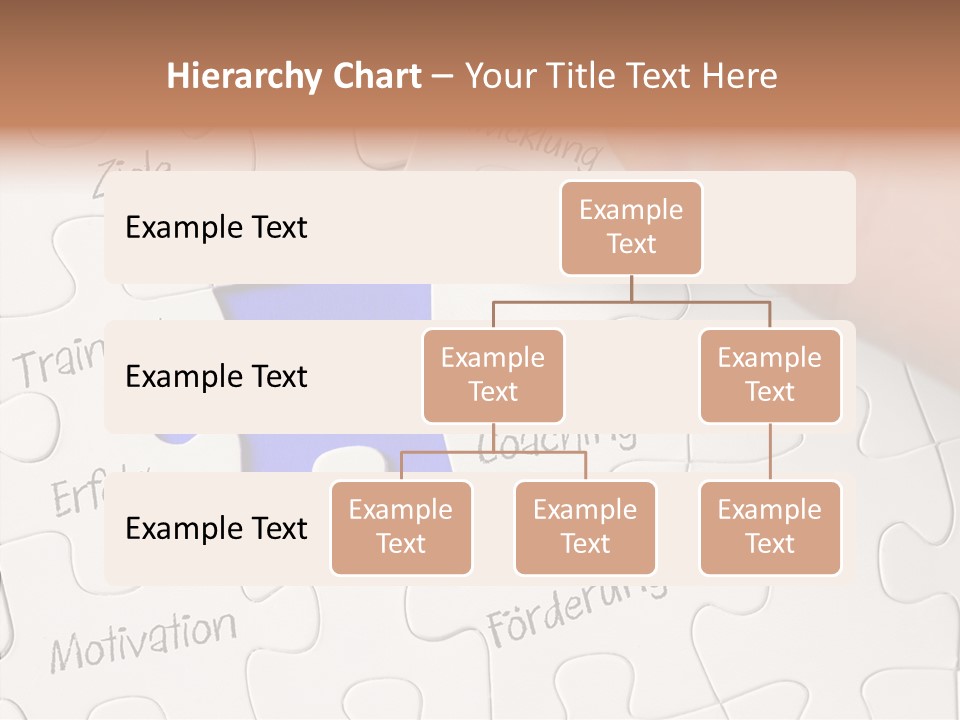Click the middle box in the bottom level

(585, 527)
